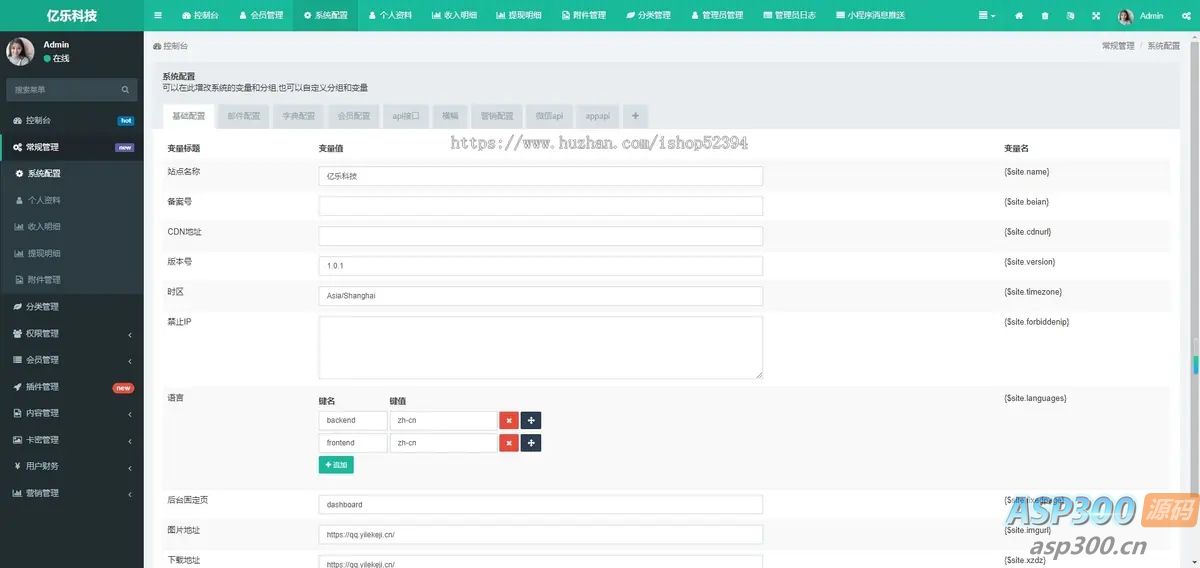Delete the backend language row
This screenshot has width=1200, height=568.
508,421
